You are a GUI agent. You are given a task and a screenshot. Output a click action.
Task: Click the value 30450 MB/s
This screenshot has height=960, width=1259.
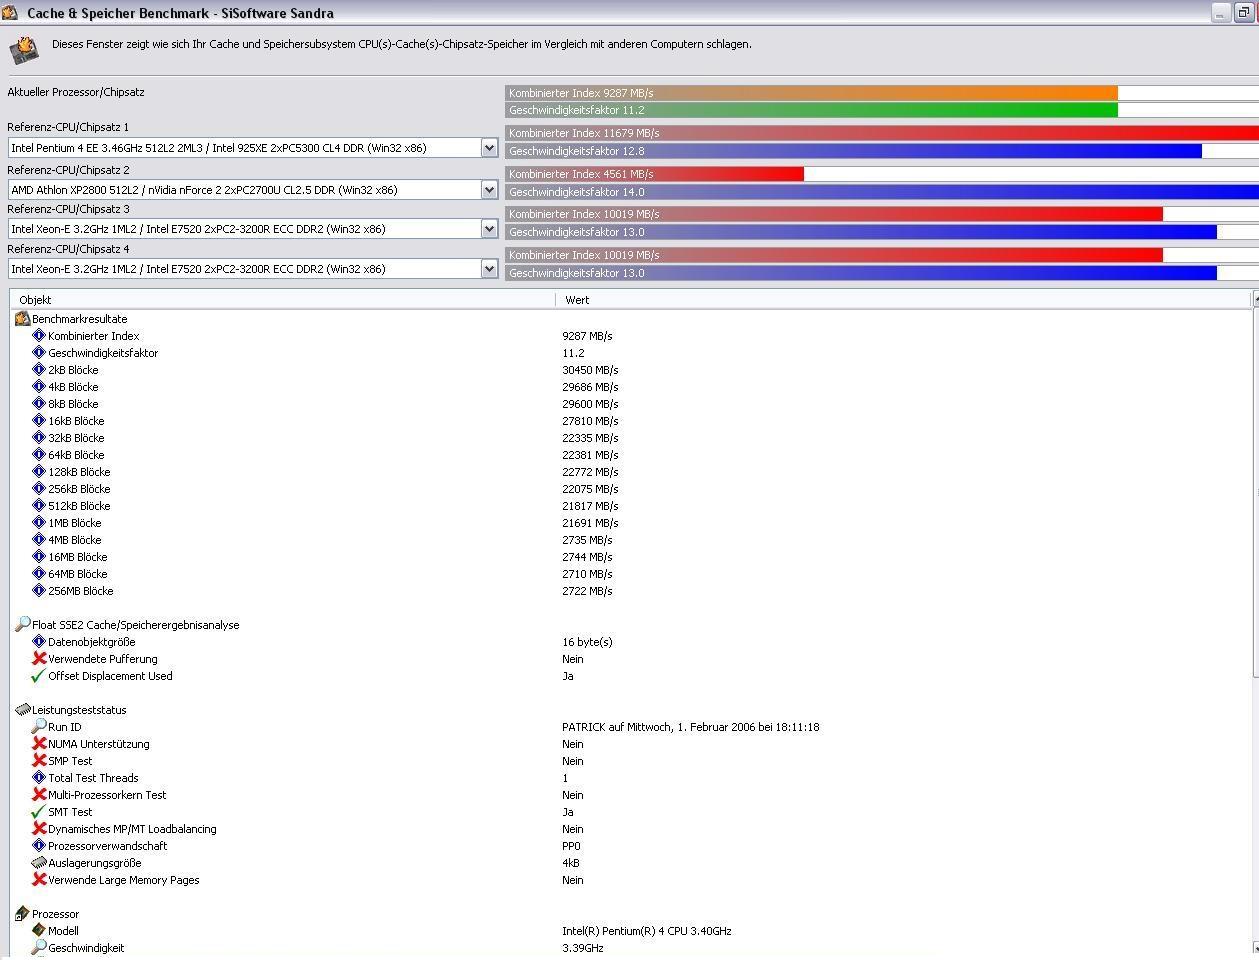[590, 370]
